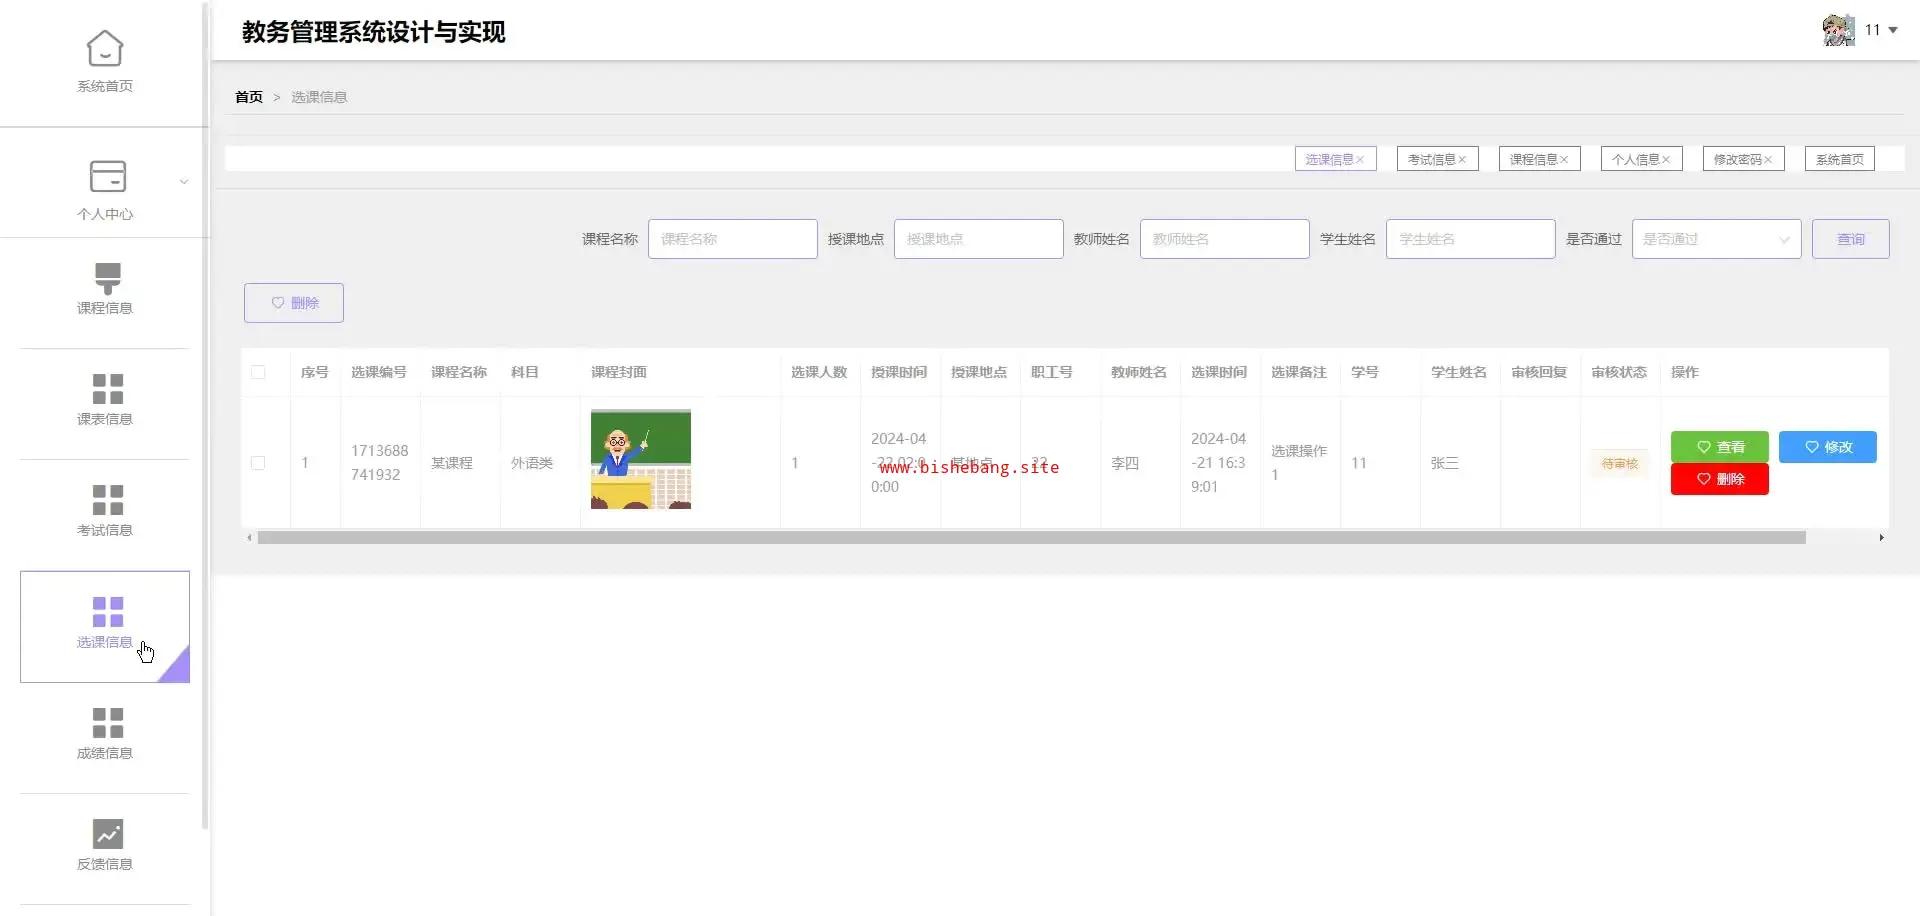Click the 待审核 status tag

tap(1620, 463)
